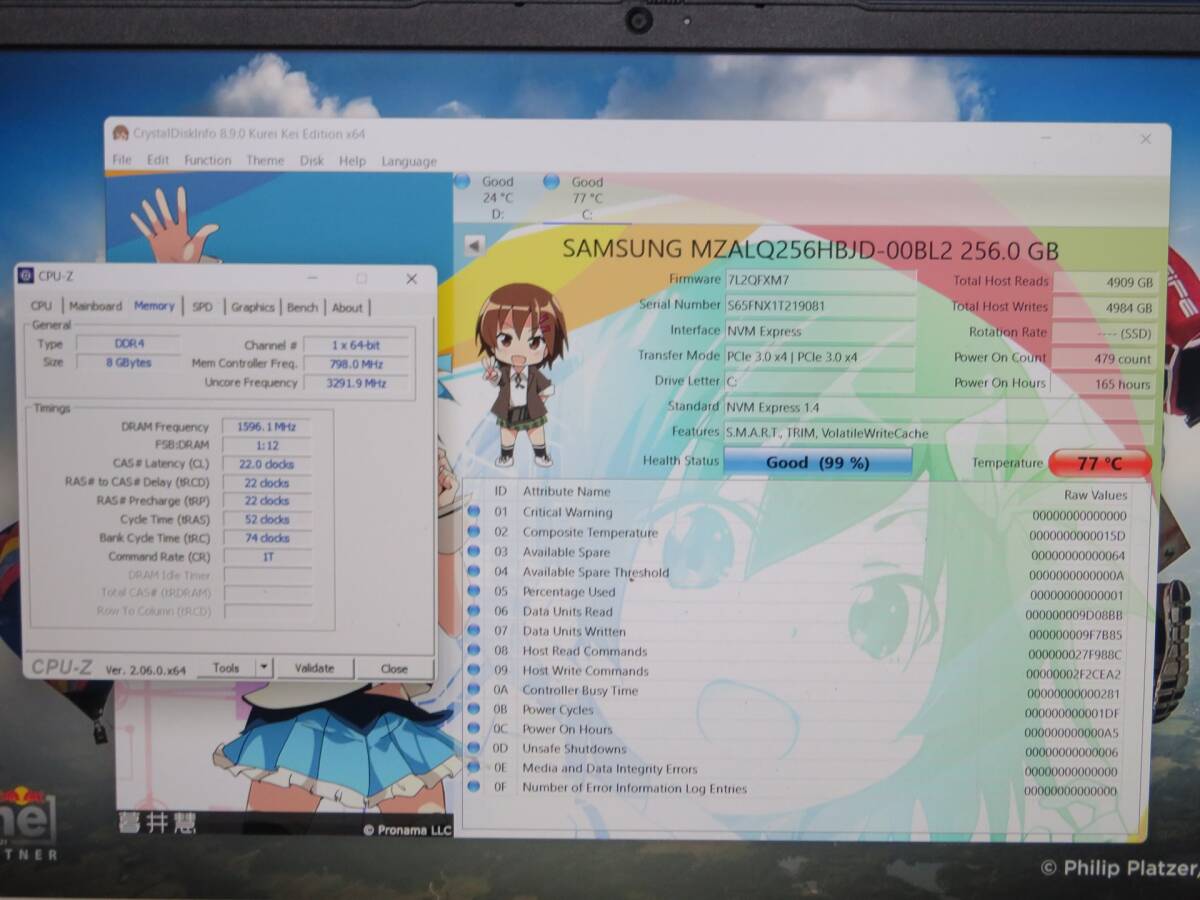Switch to Mainboard tab in CPU-Z
The image size is (1200, 900).
(95, 307)
